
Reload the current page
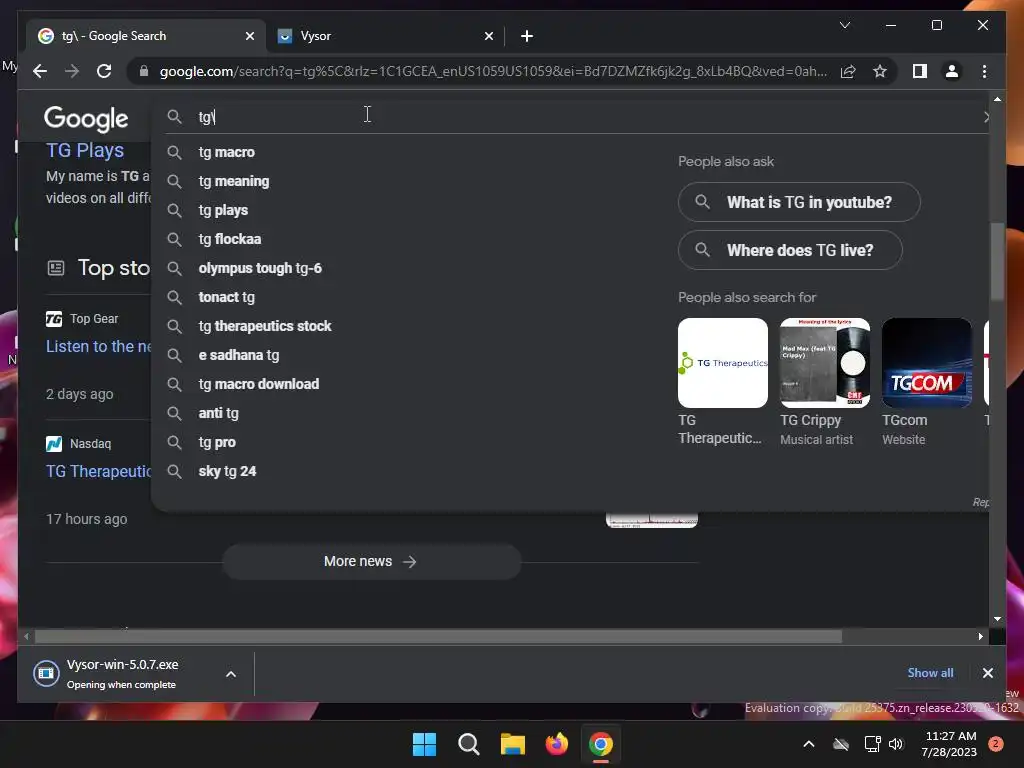coord(104,71)
